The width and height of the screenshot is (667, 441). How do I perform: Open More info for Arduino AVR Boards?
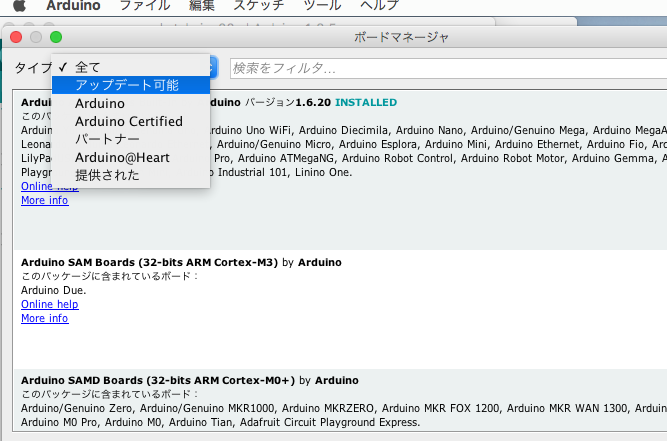(x=45, y=200)
